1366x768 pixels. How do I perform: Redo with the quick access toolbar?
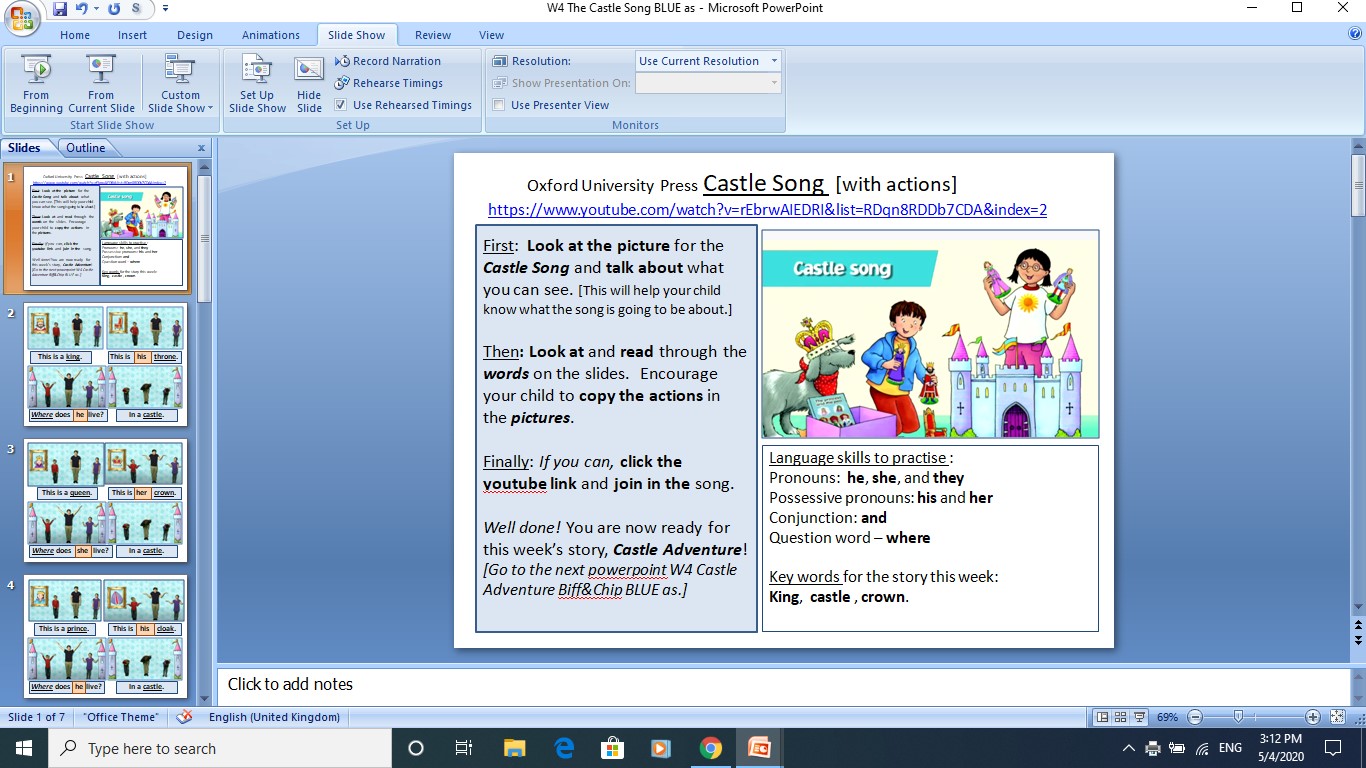113,9
